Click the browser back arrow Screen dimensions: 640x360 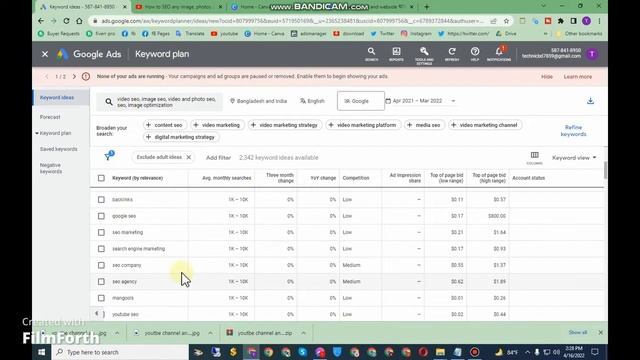[41, 21]
